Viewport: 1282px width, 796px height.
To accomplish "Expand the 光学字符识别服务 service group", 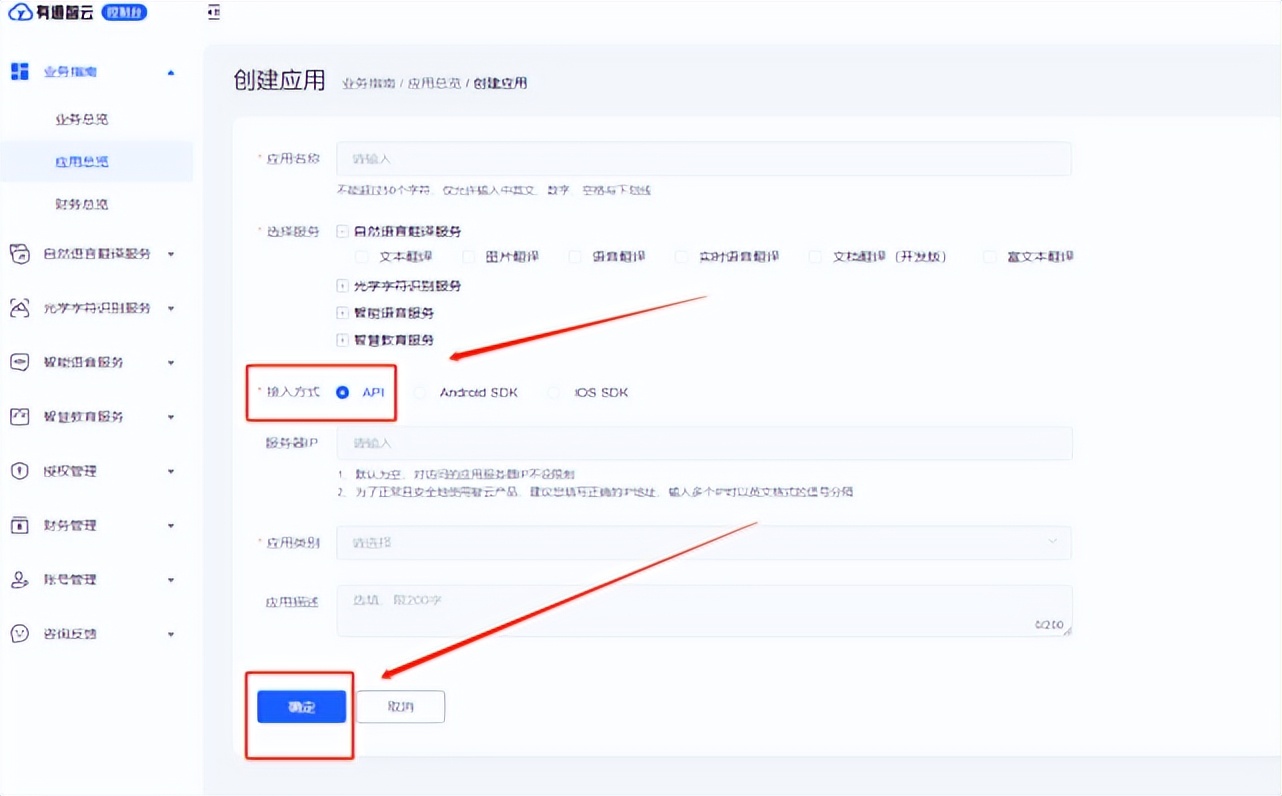I will (x=340, y=285).
